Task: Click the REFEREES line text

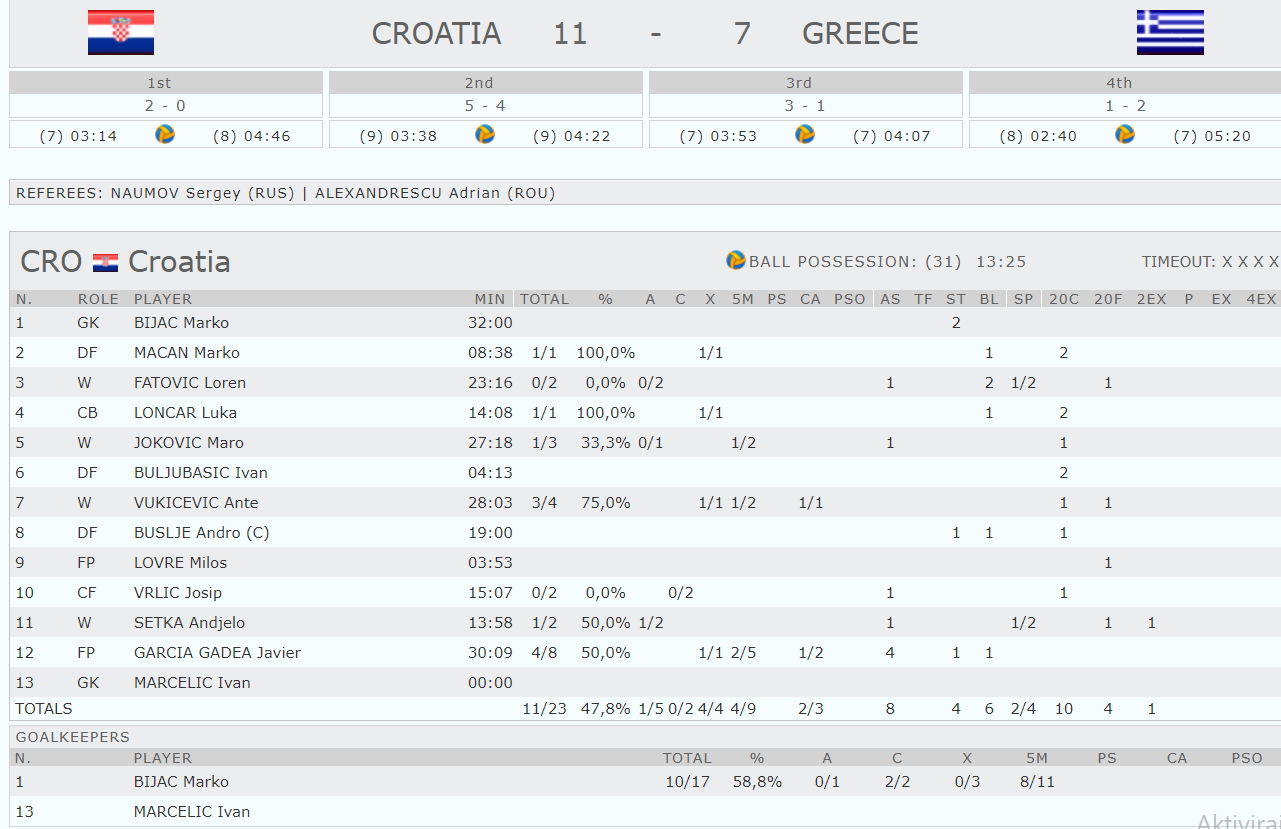Action: 286,193
